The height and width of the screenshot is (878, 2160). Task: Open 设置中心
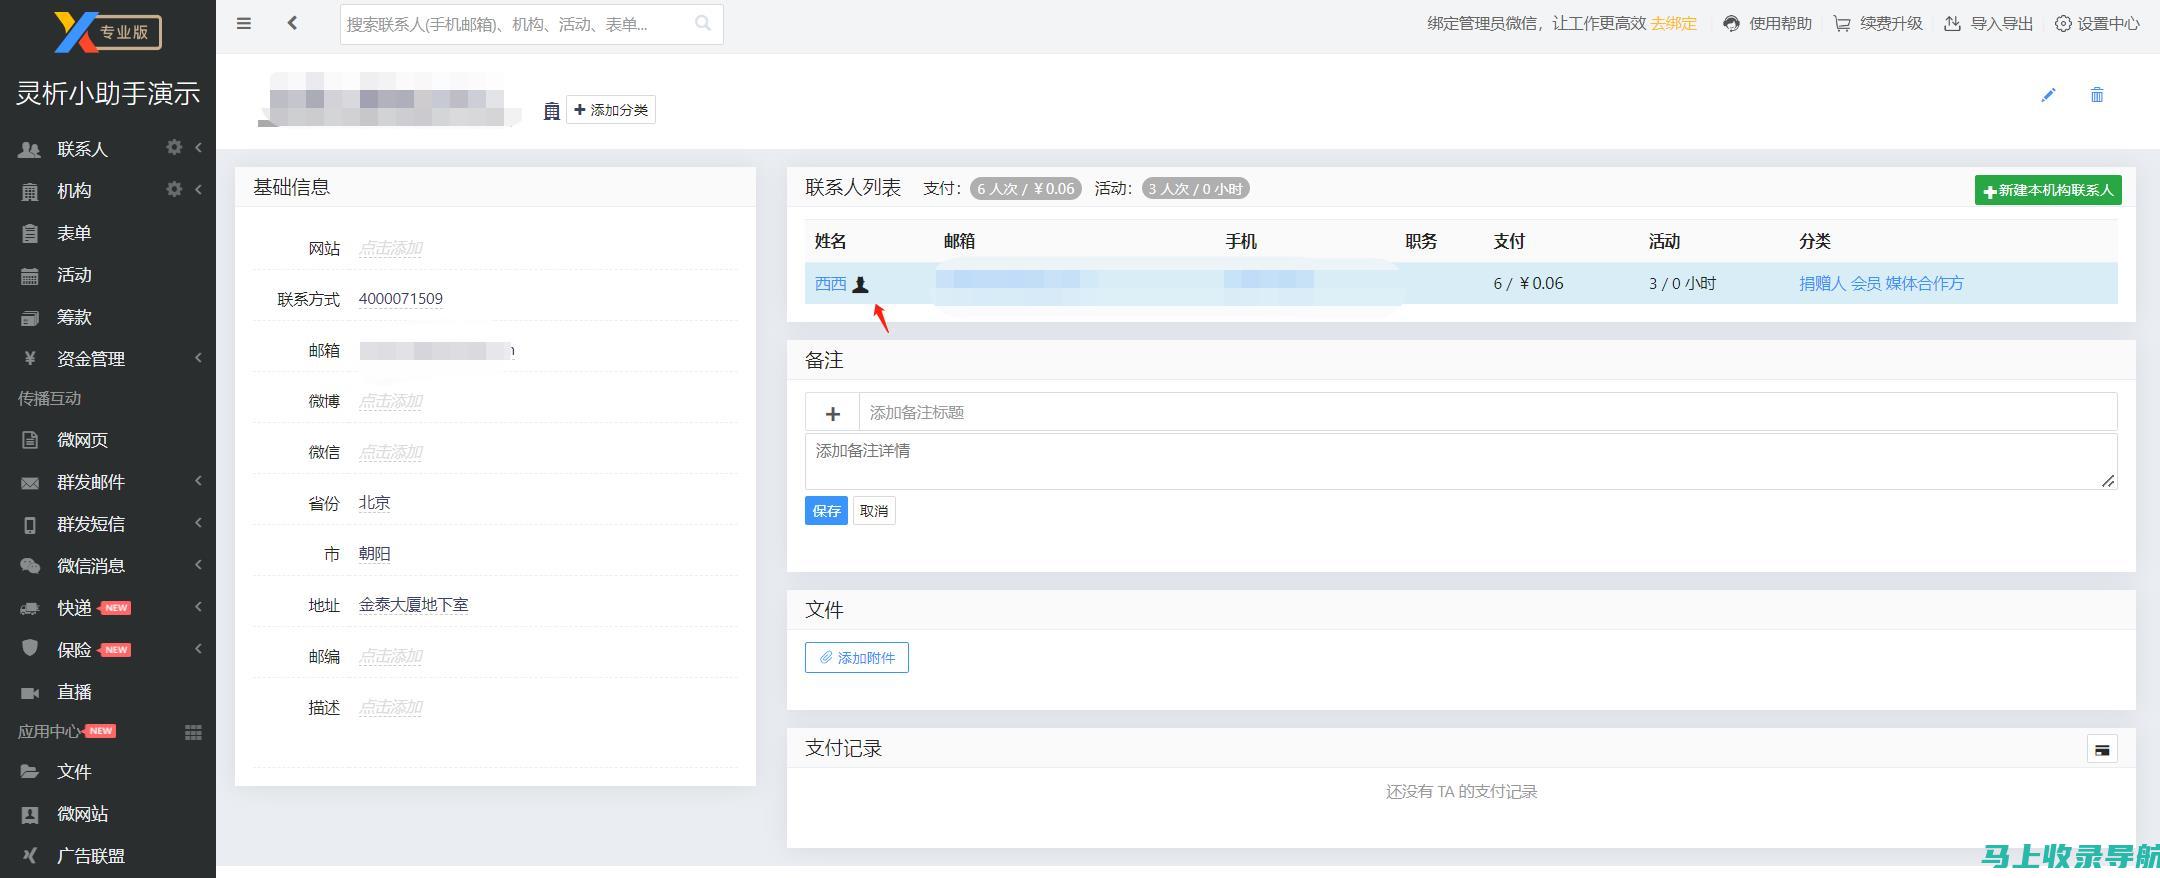click(2097, 23)
